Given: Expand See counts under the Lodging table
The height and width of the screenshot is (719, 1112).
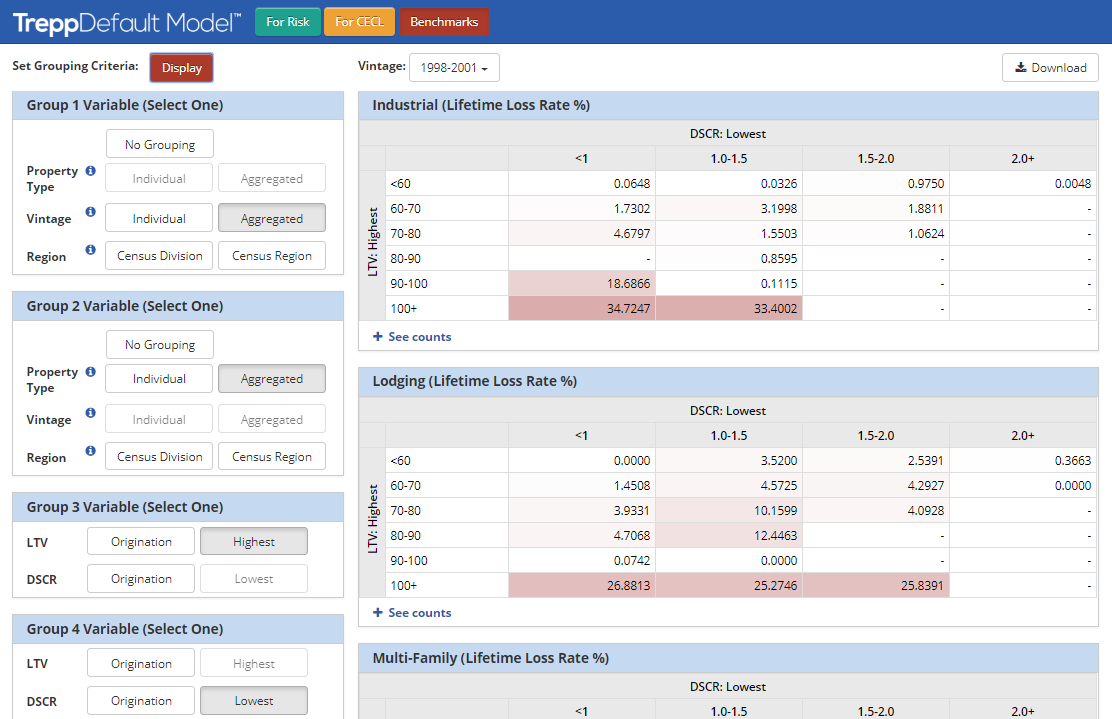Looking at the screenshot, I should pos(411,612).
